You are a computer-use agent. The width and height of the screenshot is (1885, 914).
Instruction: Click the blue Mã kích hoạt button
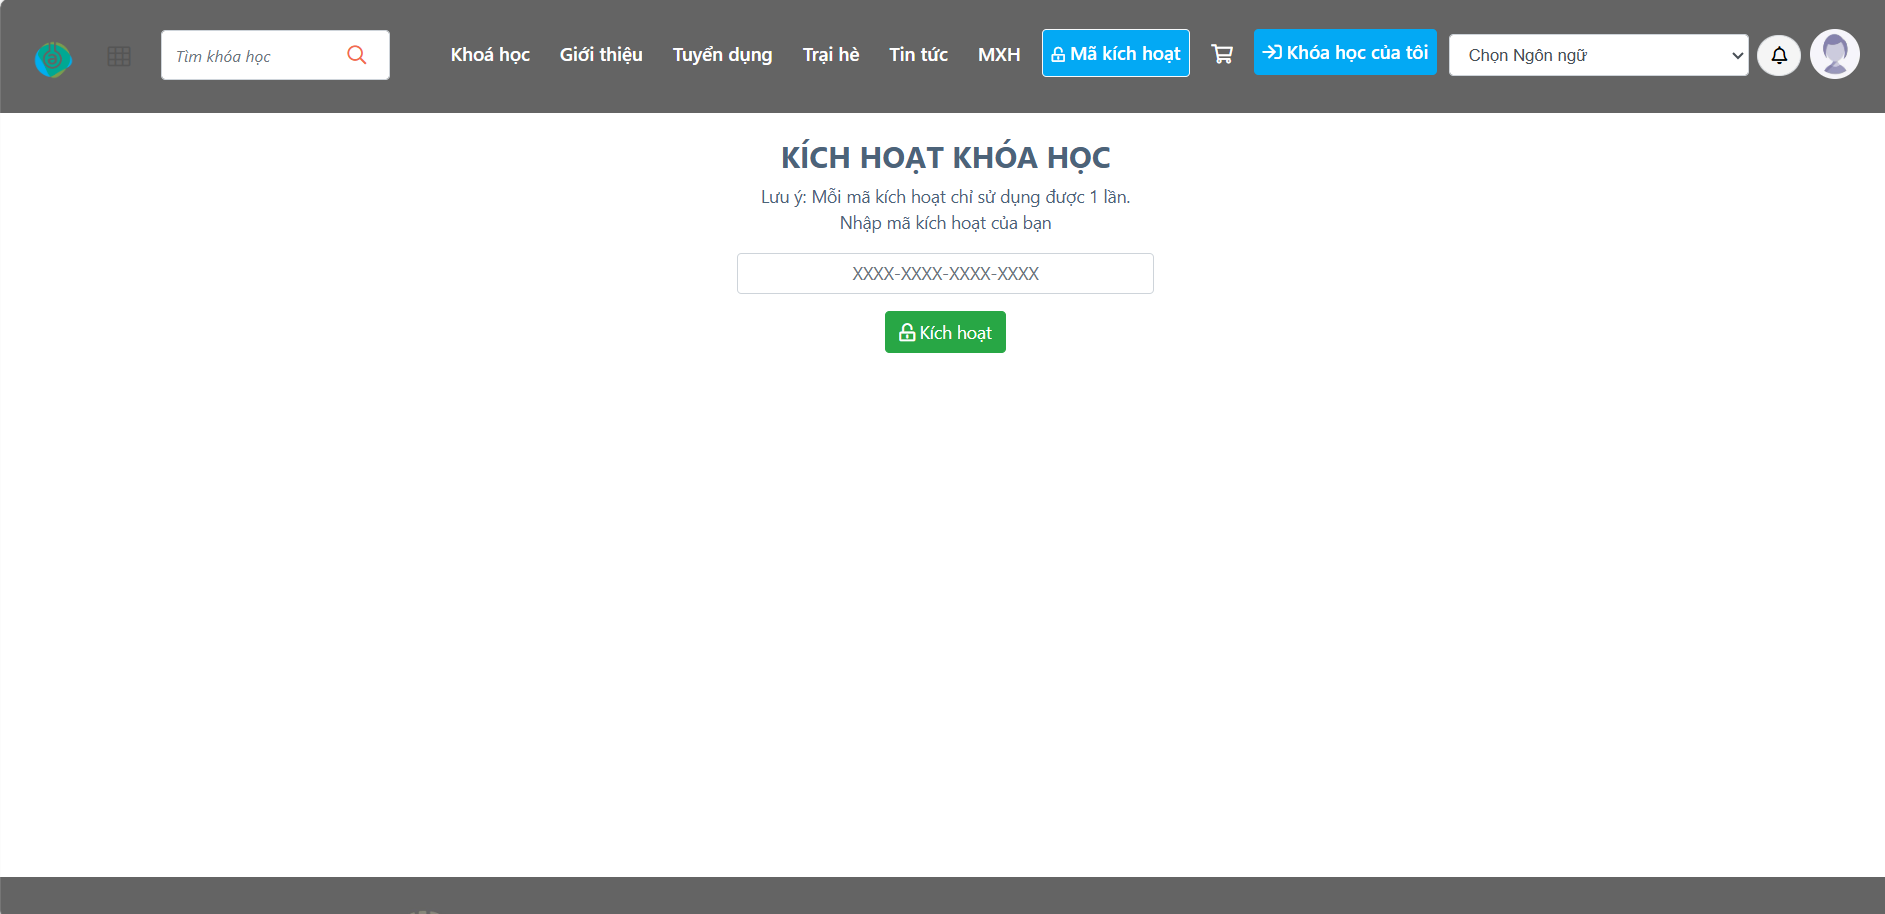pos(1115,53)
